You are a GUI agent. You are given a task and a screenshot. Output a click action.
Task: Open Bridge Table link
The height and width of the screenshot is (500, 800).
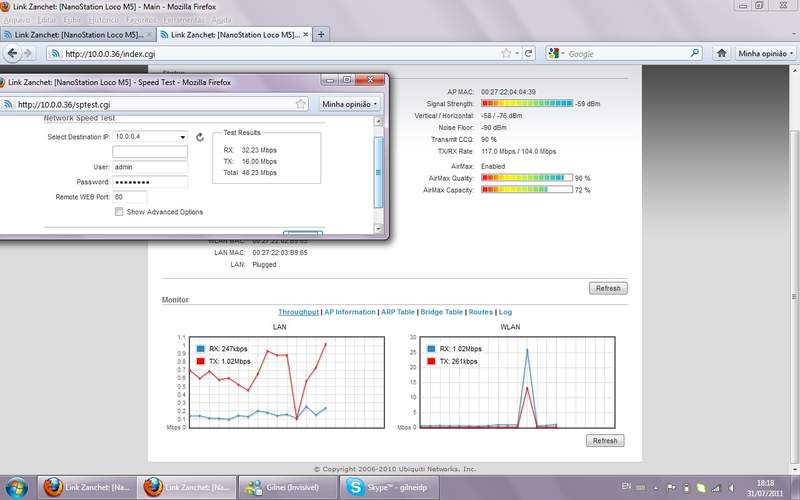pos(441,312)
